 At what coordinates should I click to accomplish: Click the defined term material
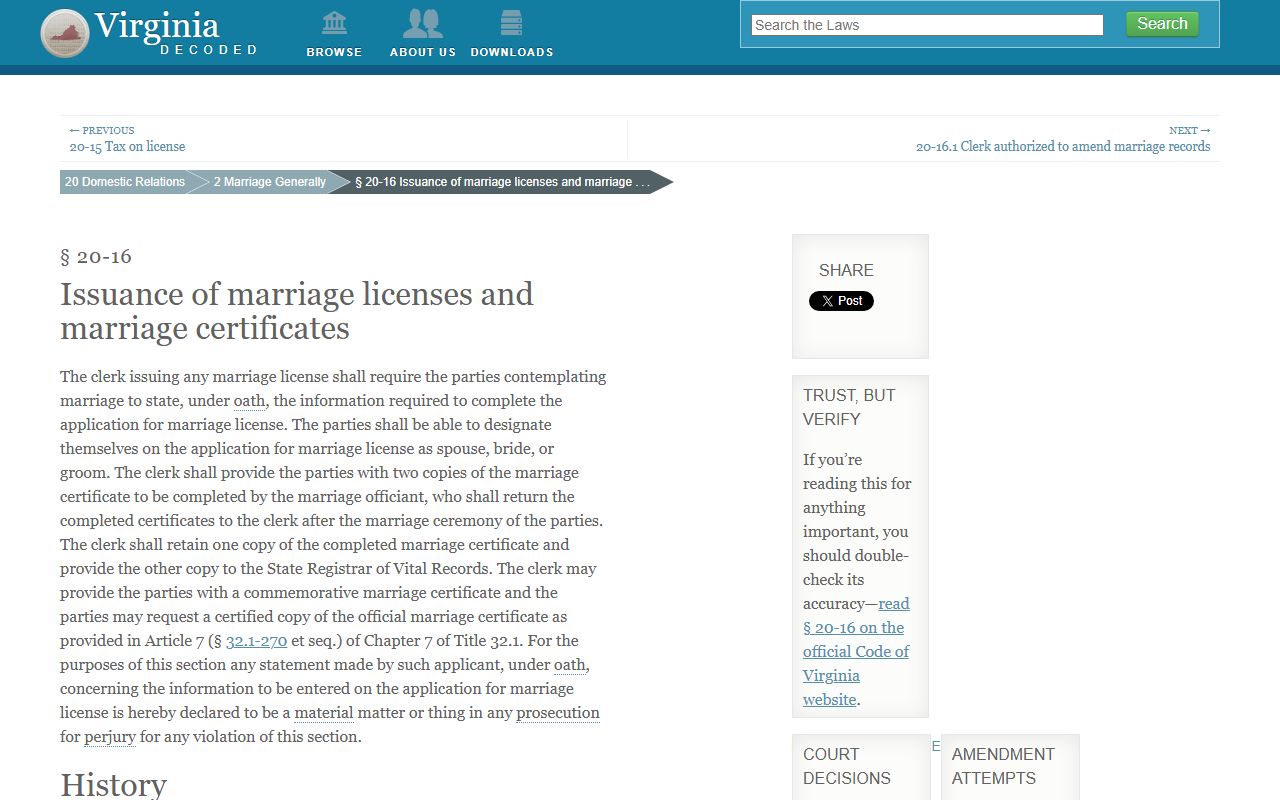[x=323, y=713]
